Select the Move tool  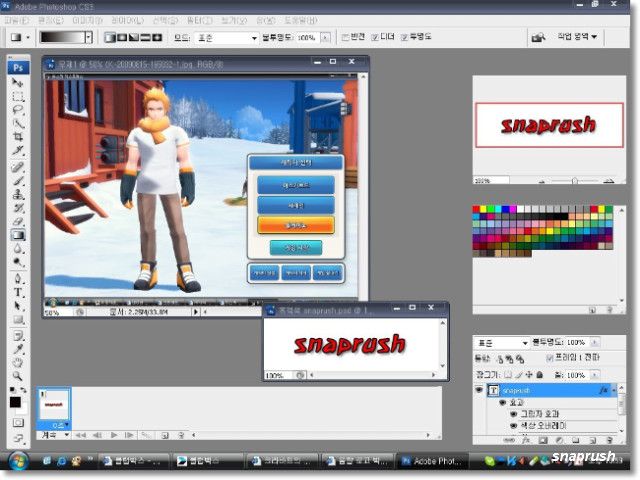(x=18, y=83)
